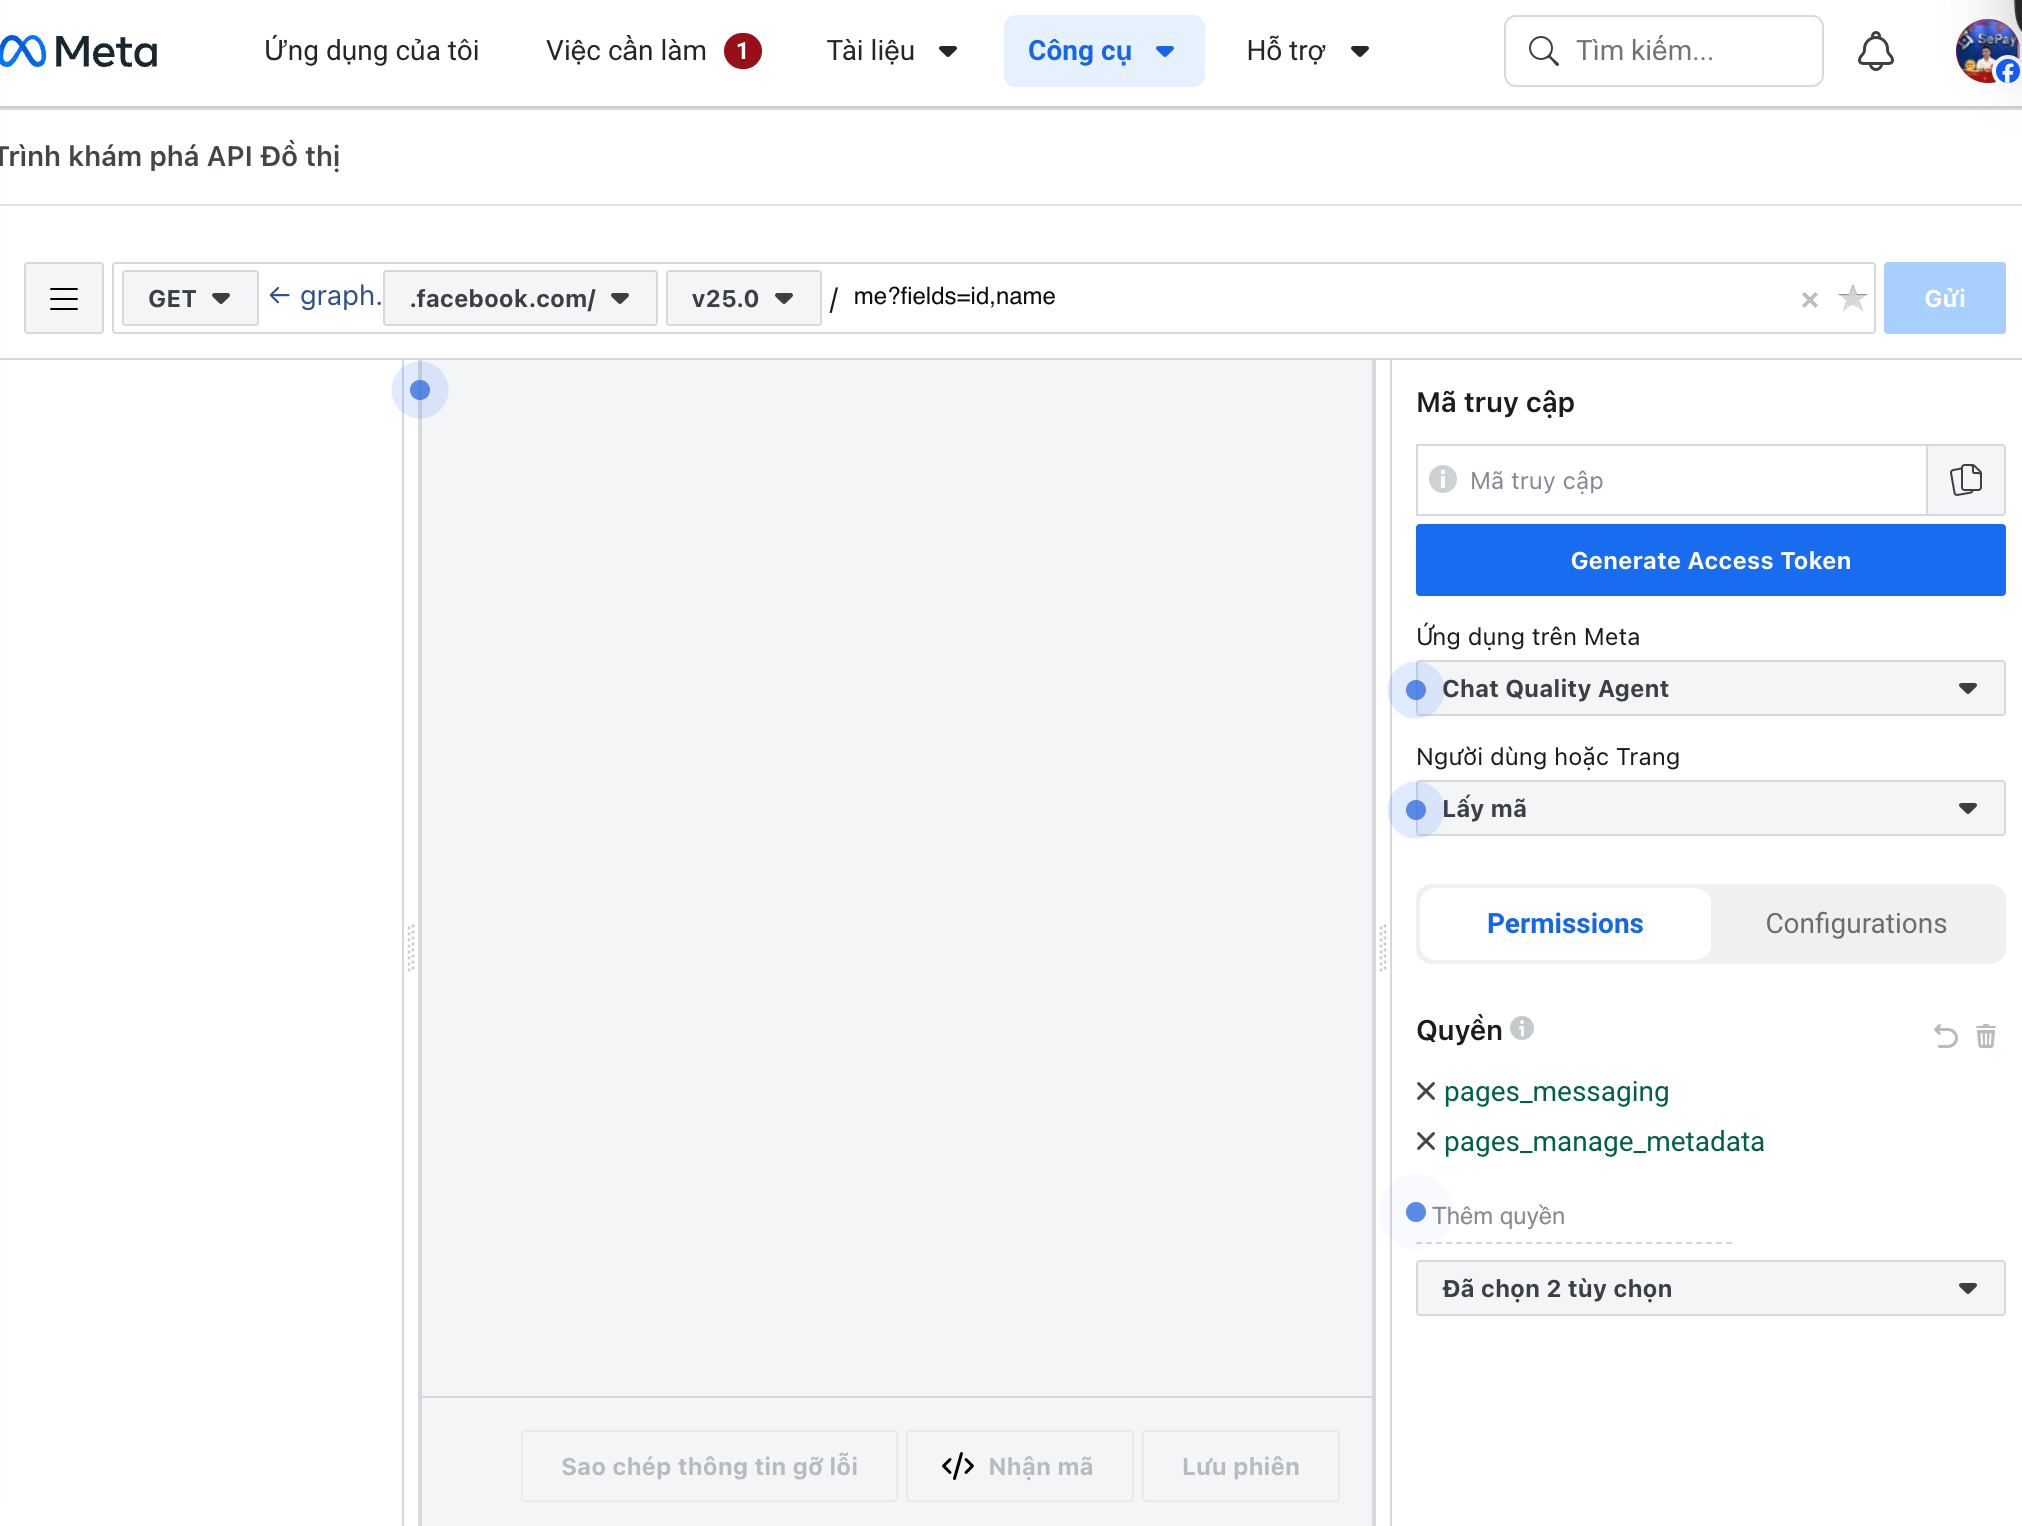This screenshot has height=1526, width=2022.
Task: Expand the v25.0 version dropdown
Action: click(742, 297)
